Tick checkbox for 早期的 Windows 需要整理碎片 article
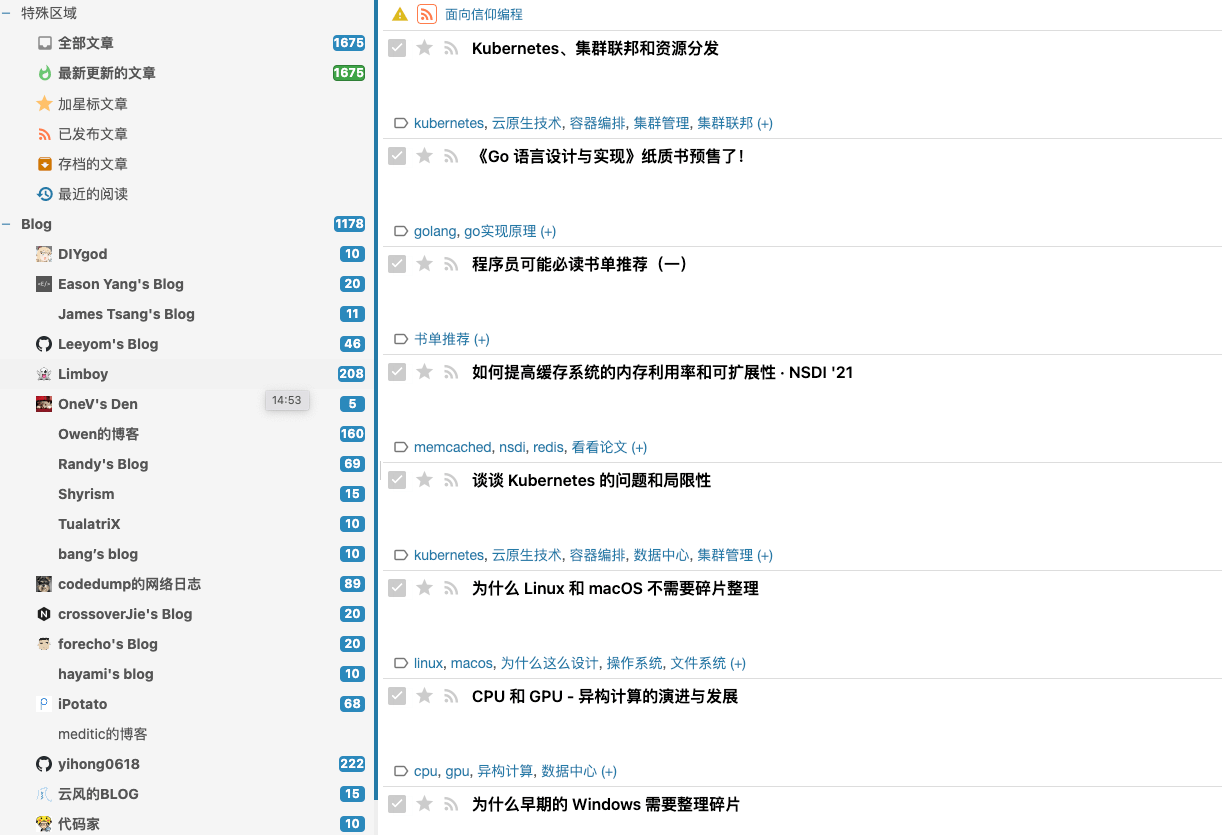The width and height of the screenshot is (1222, 835). pyautogui.click(x=397, y=804)
